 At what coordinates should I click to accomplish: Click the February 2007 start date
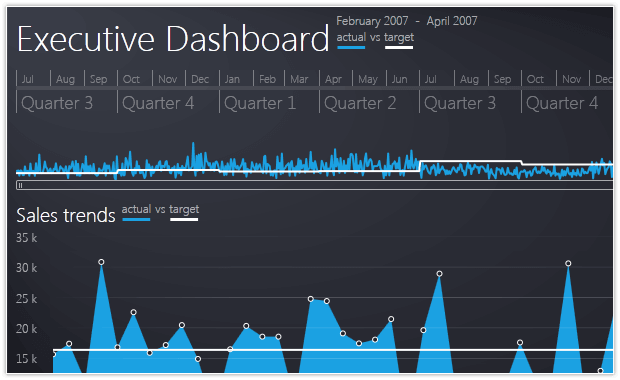[372, 21]
